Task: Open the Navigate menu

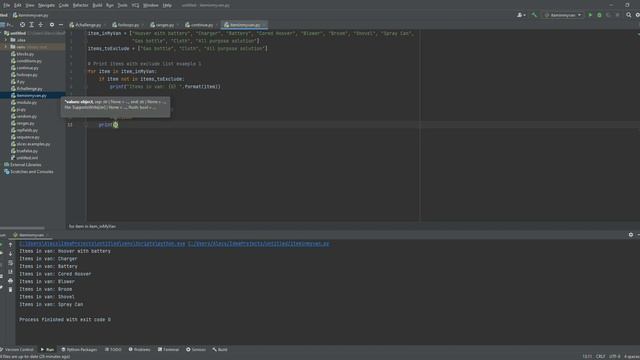Action: [x=46, y=5]
